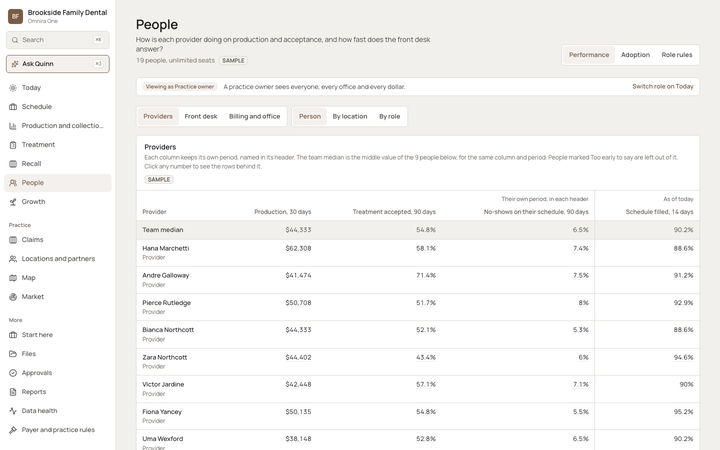Open Schedule in the sidebar
Viewport: 720px width, 450px height.
tap(58, 107)
